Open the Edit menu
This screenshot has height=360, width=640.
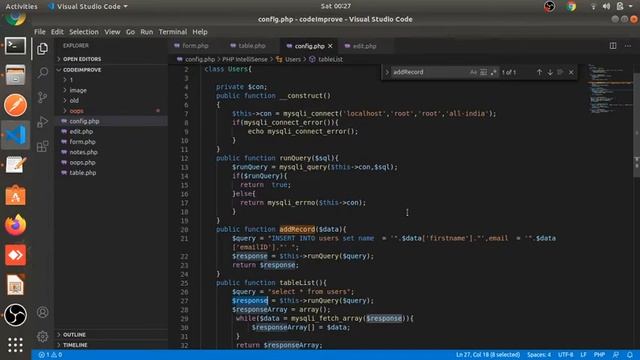pyautogui.click(x=57, y=32)
